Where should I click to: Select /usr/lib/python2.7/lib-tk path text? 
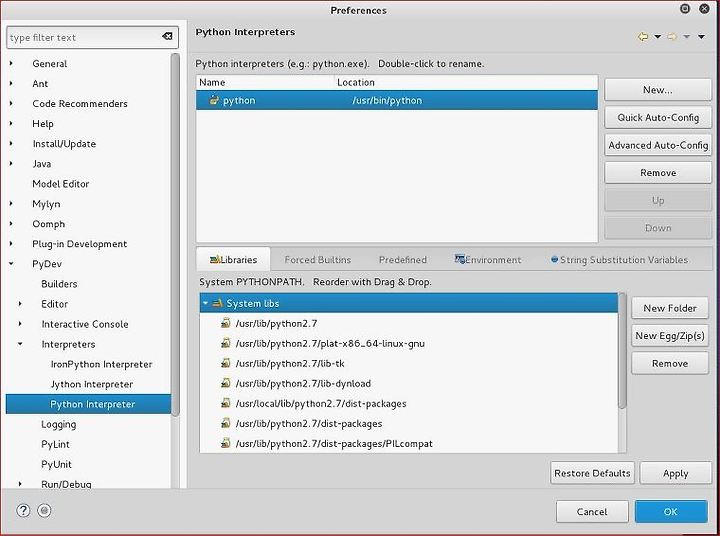click(290, 363)
